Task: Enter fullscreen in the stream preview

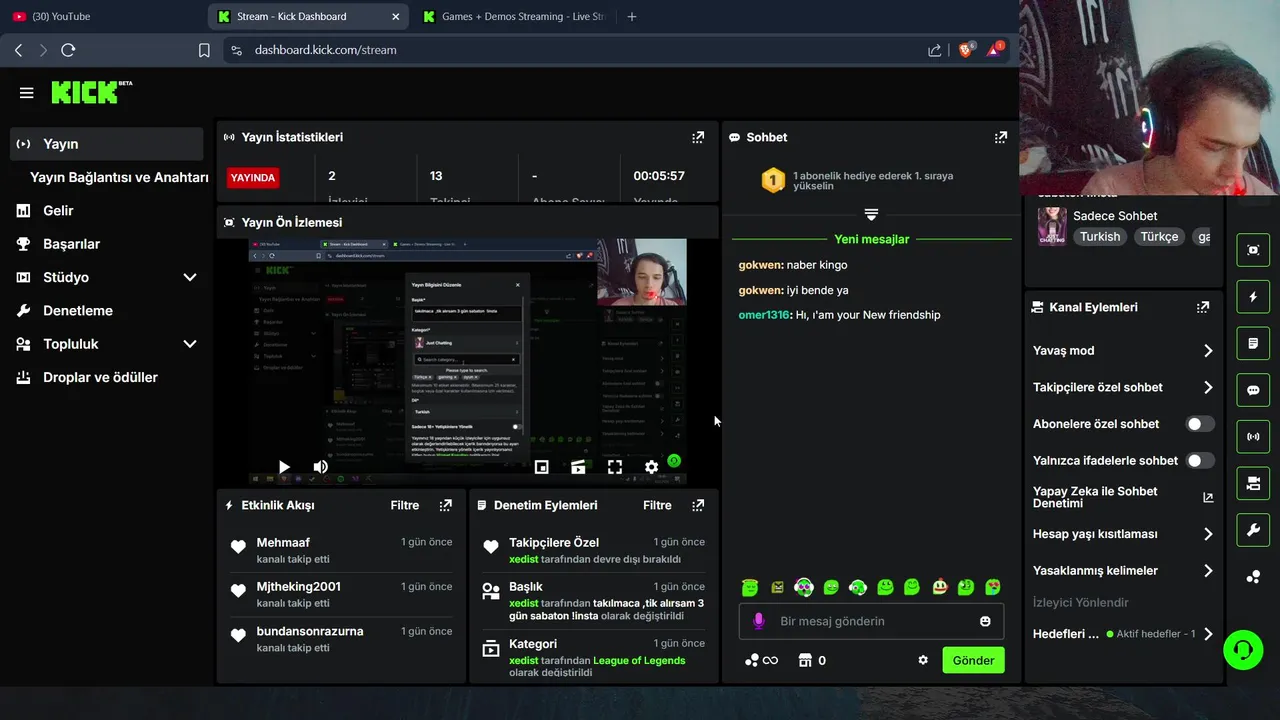Action: click(x=615, y=467)
